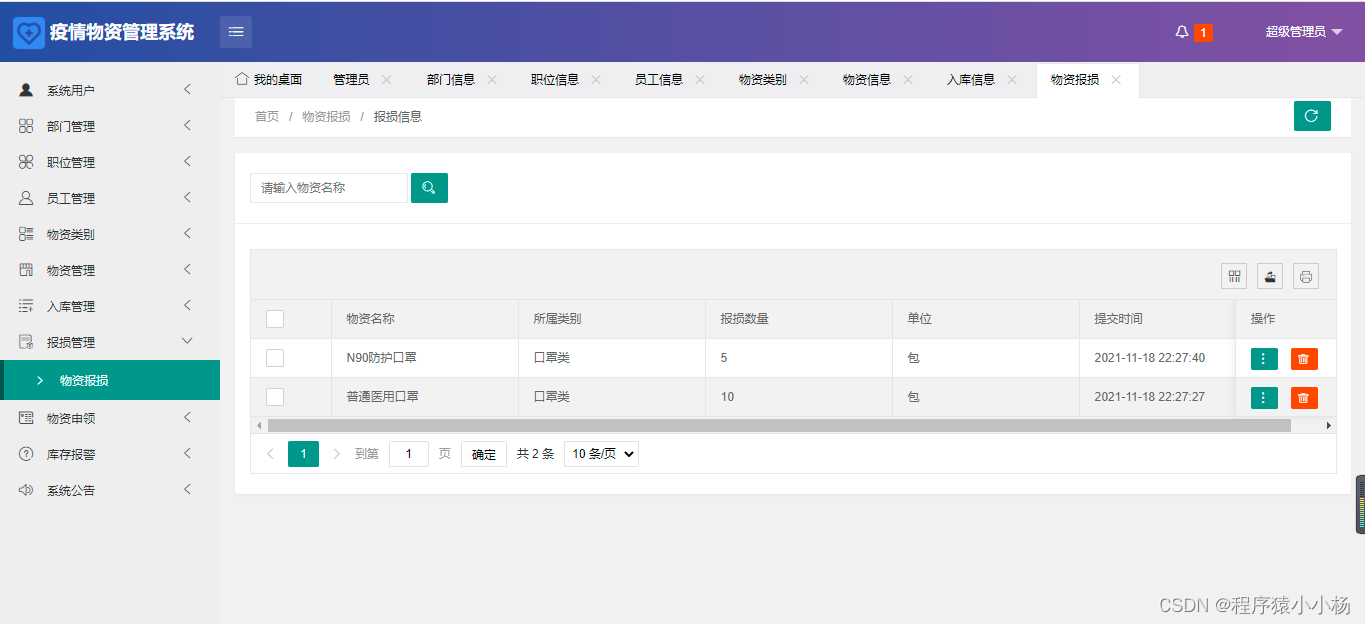Open more actions for N90防护口罩 row
This screenshot has height=624, width=1365.
[x=1264, y=359]
